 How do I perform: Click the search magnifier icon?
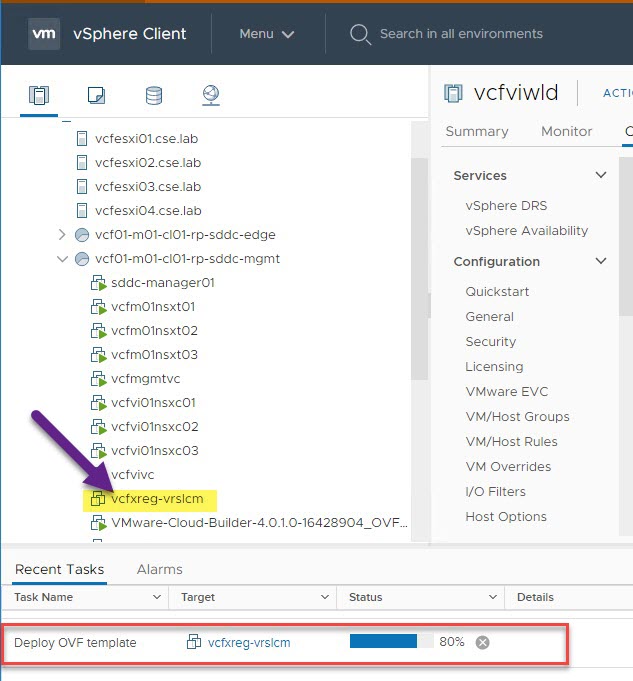click(x=360, y=34)
